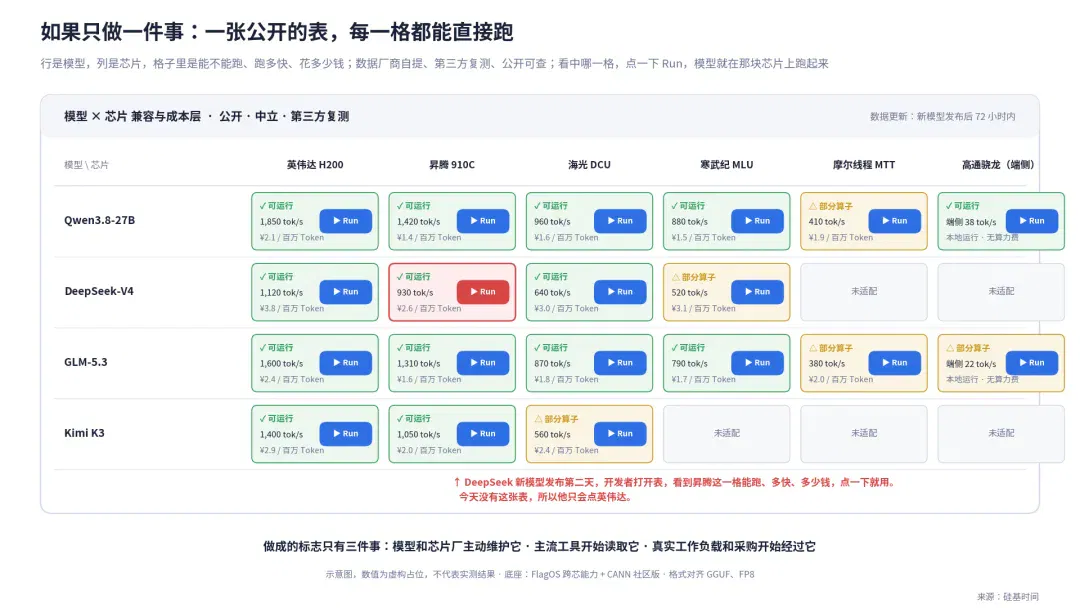Click the 来源：硅基时间 source credit
1080x608 pixels.
pos(1008,597)
